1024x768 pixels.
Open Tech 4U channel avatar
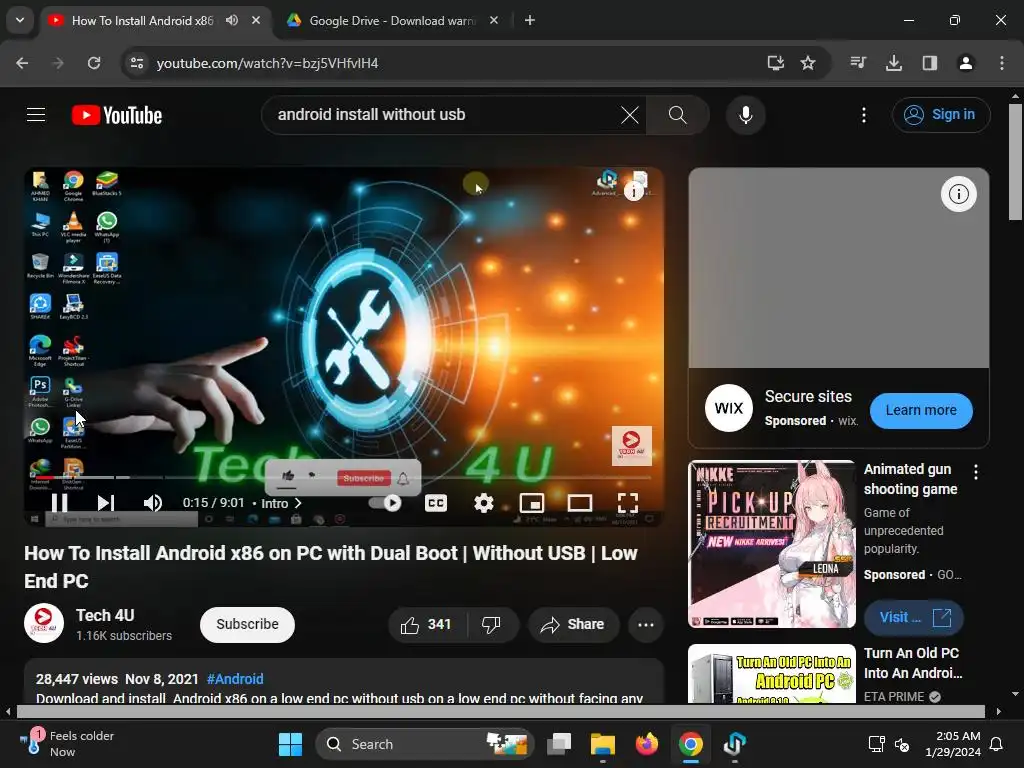pos(44,624)
